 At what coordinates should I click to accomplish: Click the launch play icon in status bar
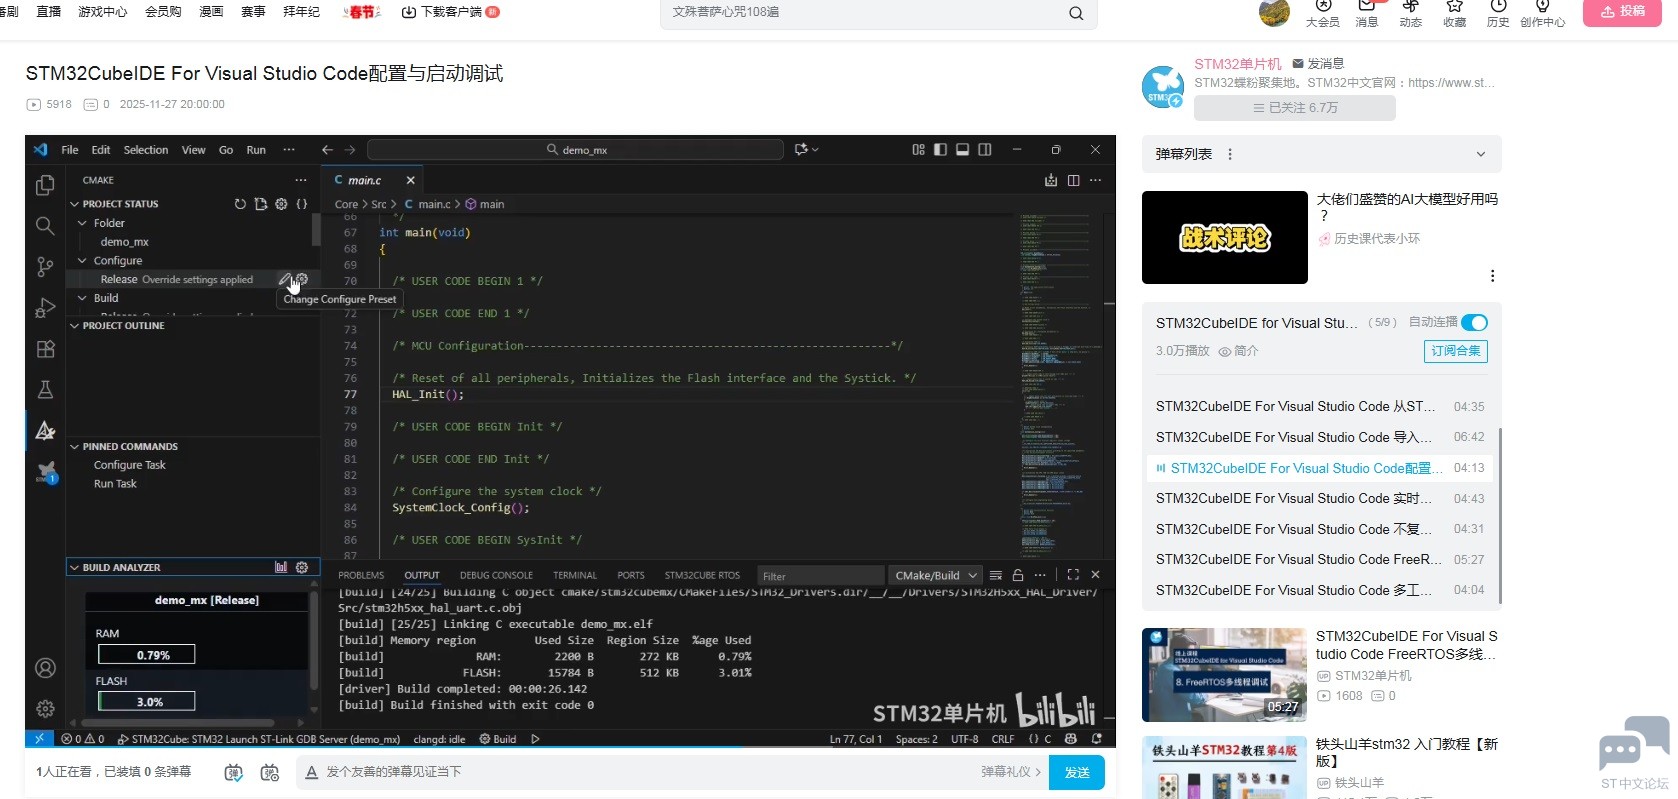535,739
